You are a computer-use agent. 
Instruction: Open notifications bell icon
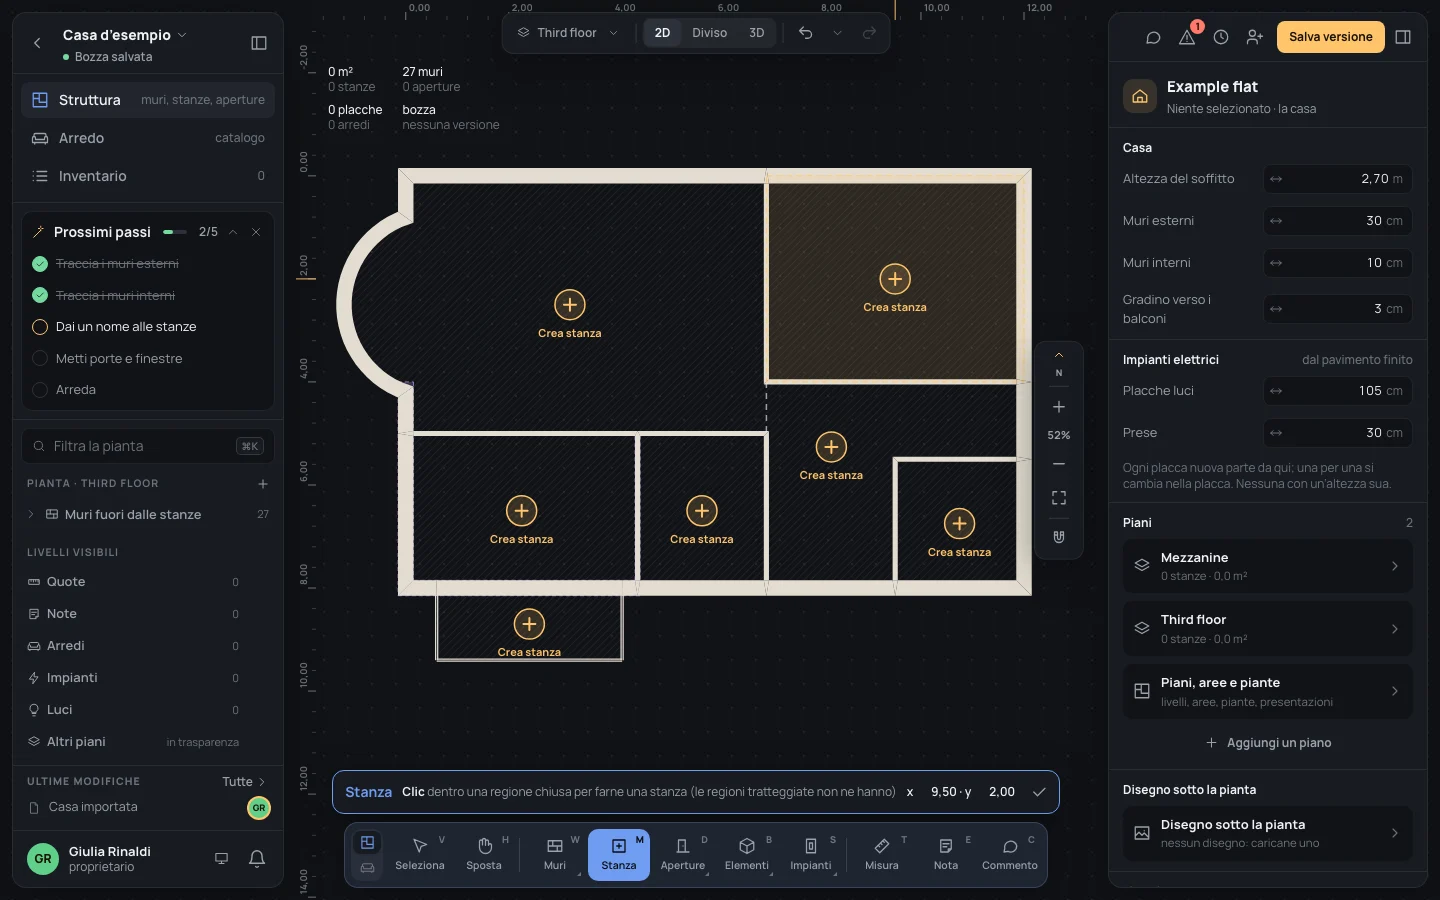(257, 858)
